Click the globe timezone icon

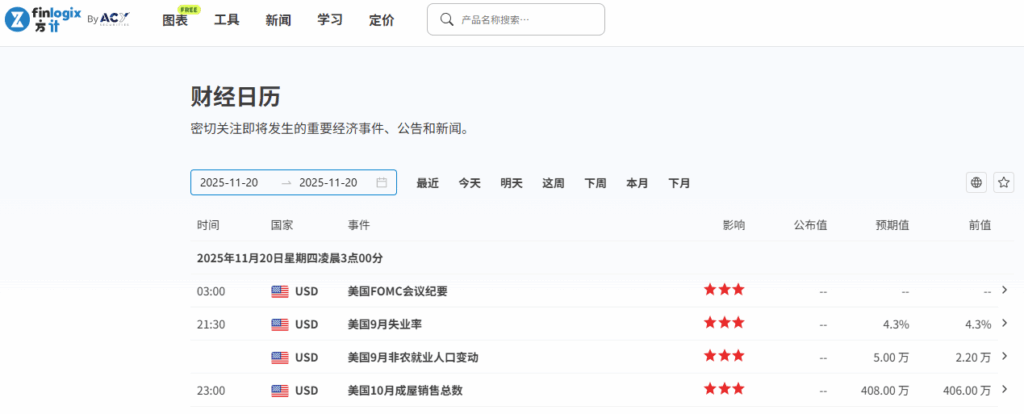click(976, 182)
